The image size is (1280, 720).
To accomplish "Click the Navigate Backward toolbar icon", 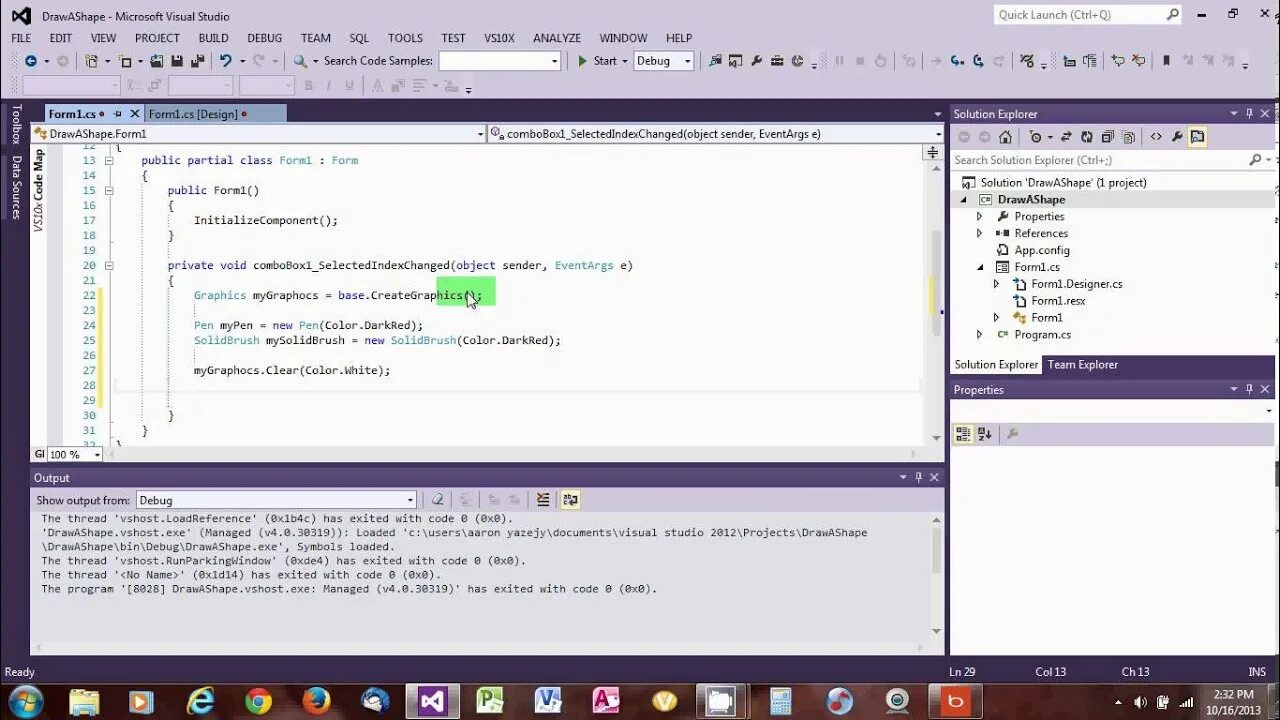I will pyautogui.click(x=30, y=61).
